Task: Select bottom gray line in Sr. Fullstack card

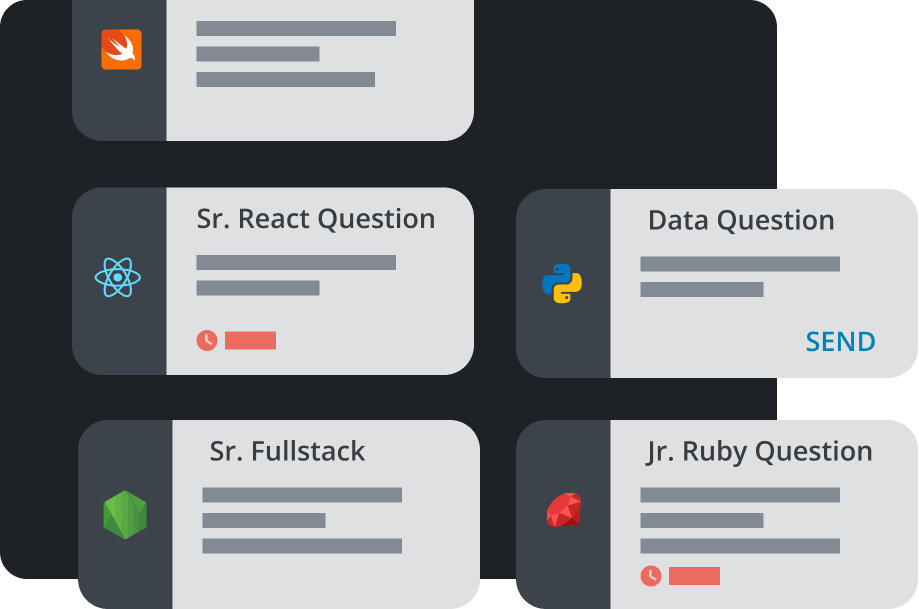Action: pyautogui.click(x=302, y=546)
